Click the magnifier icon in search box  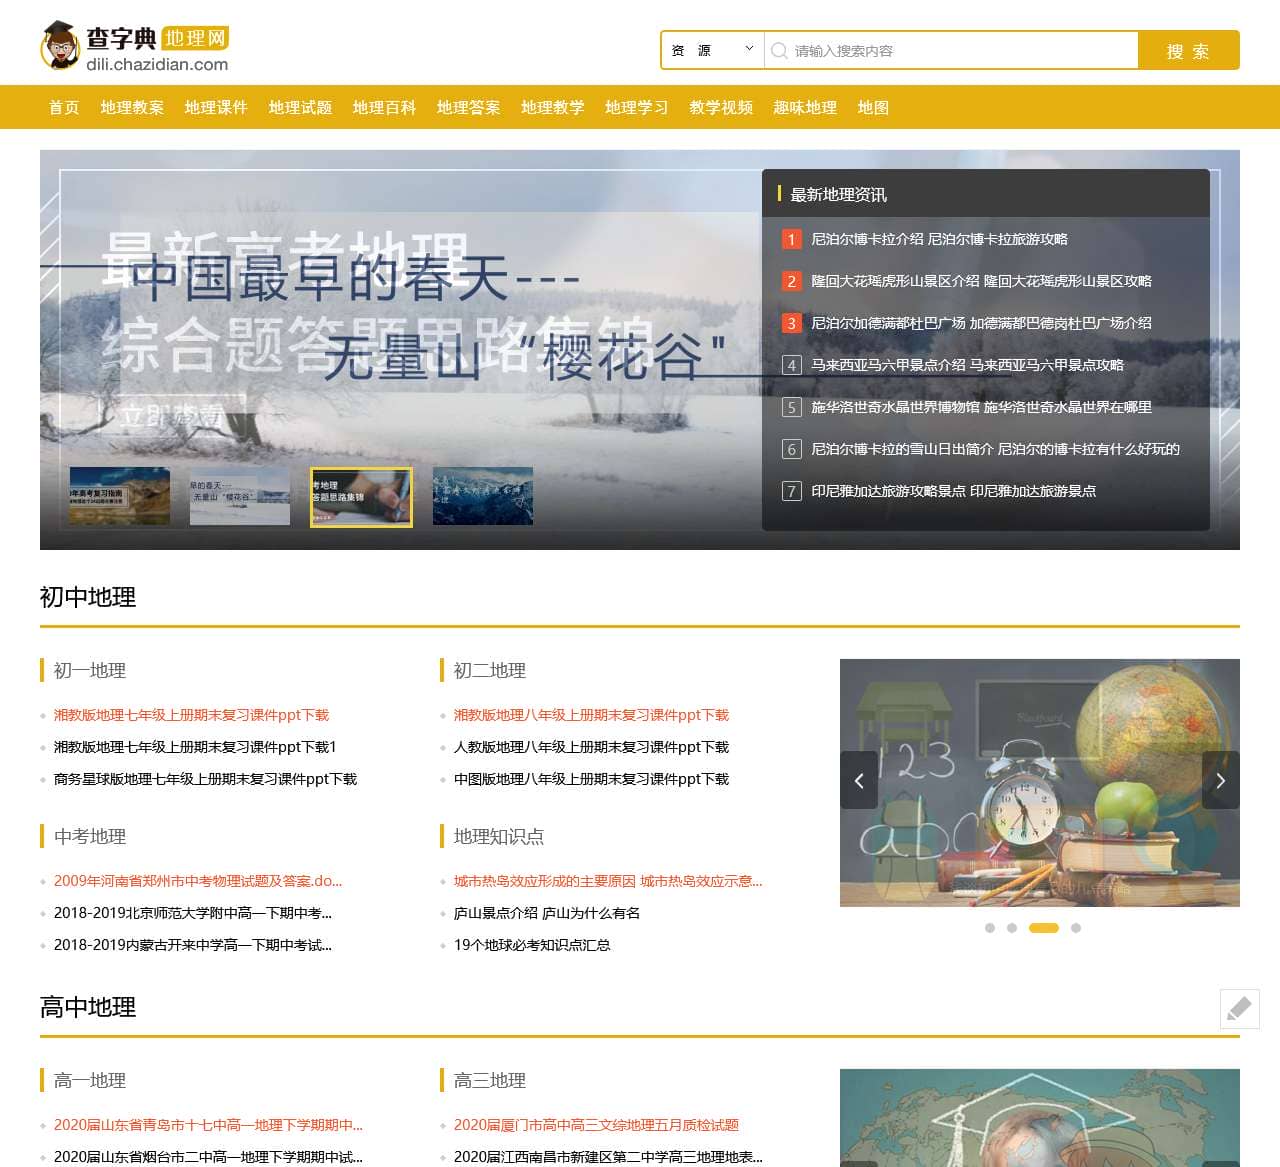coord(779,51)
